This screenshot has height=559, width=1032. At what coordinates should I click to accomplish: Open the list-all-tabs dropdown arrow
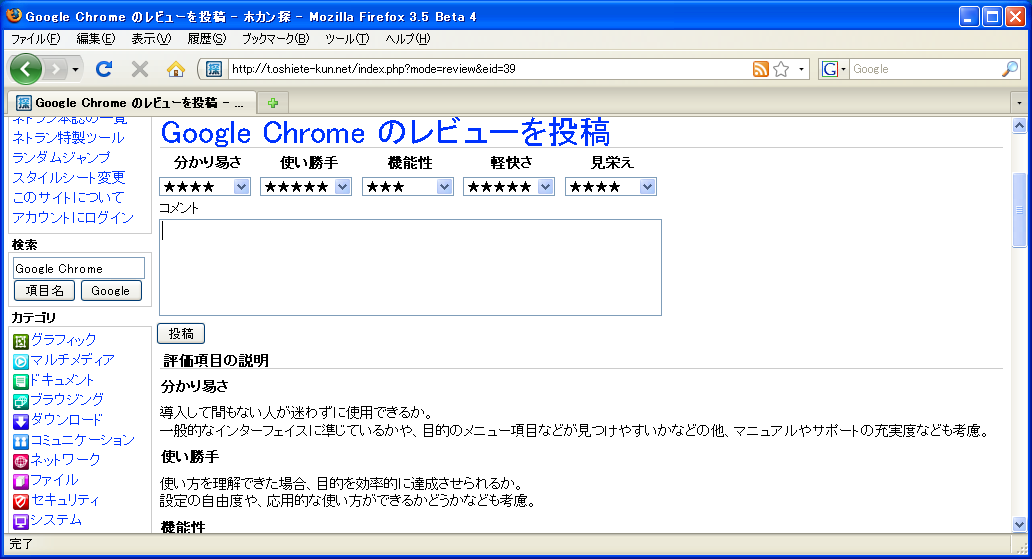pos(1019,103)
